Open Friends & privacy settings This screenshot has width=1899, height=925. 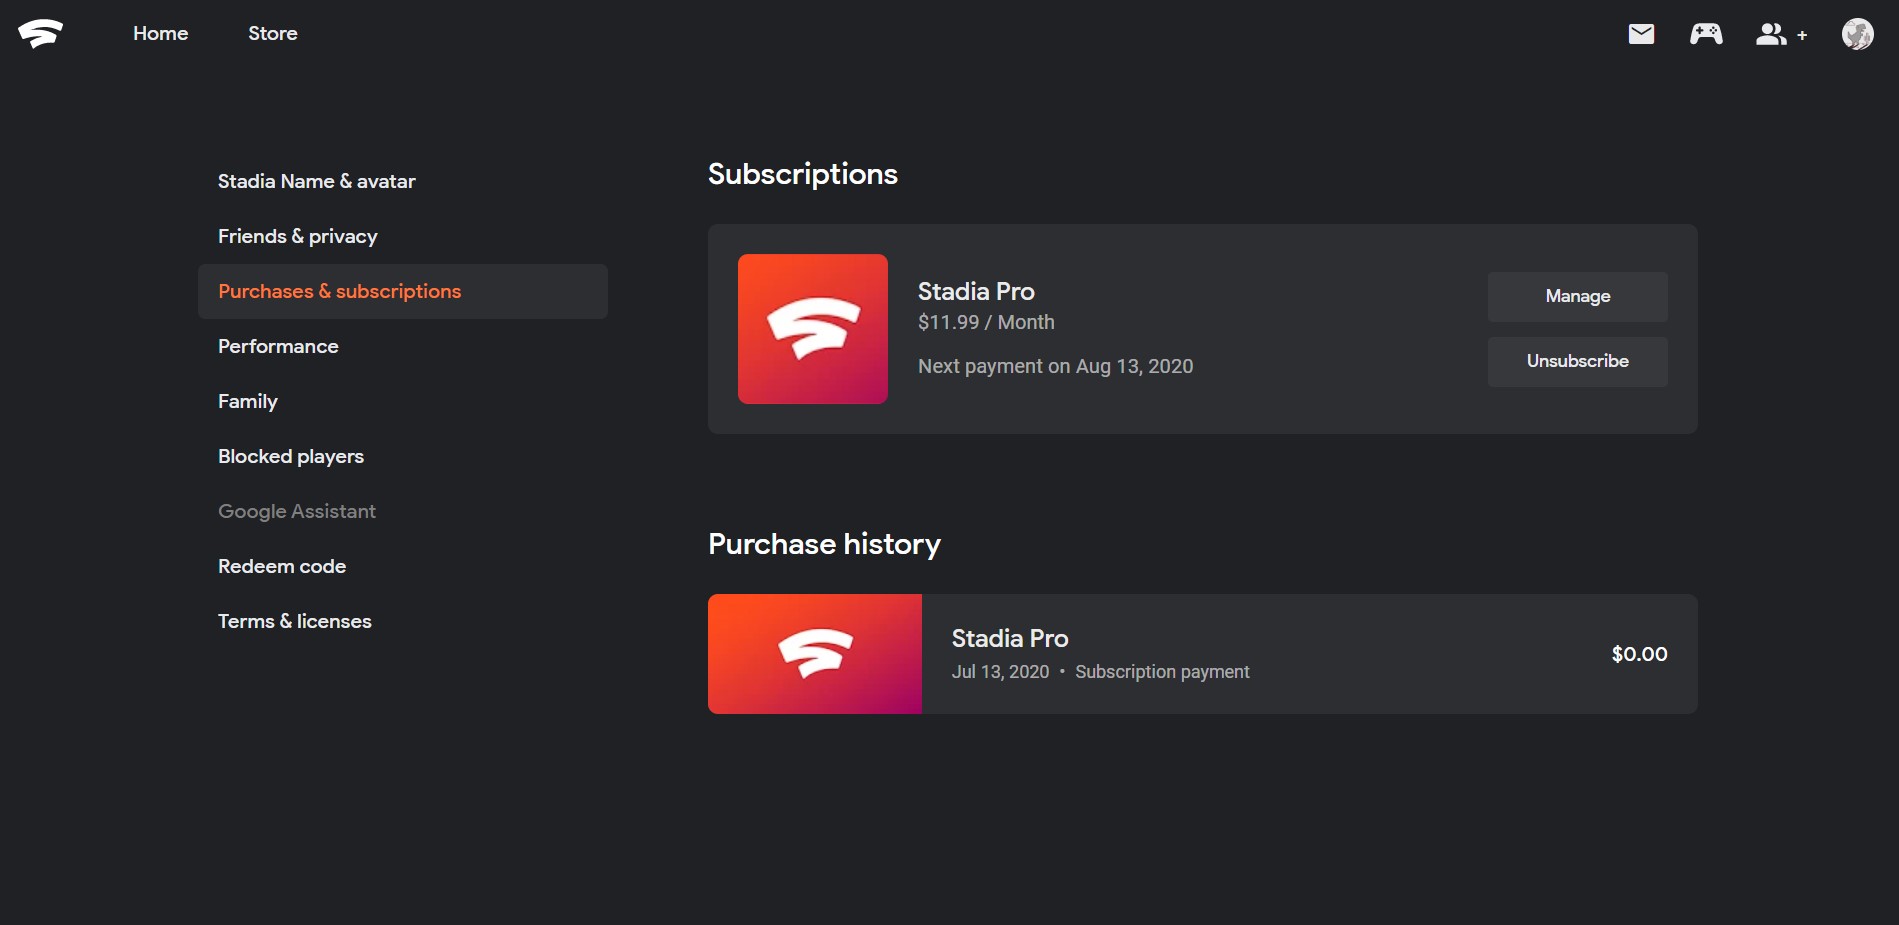(297, 237)
